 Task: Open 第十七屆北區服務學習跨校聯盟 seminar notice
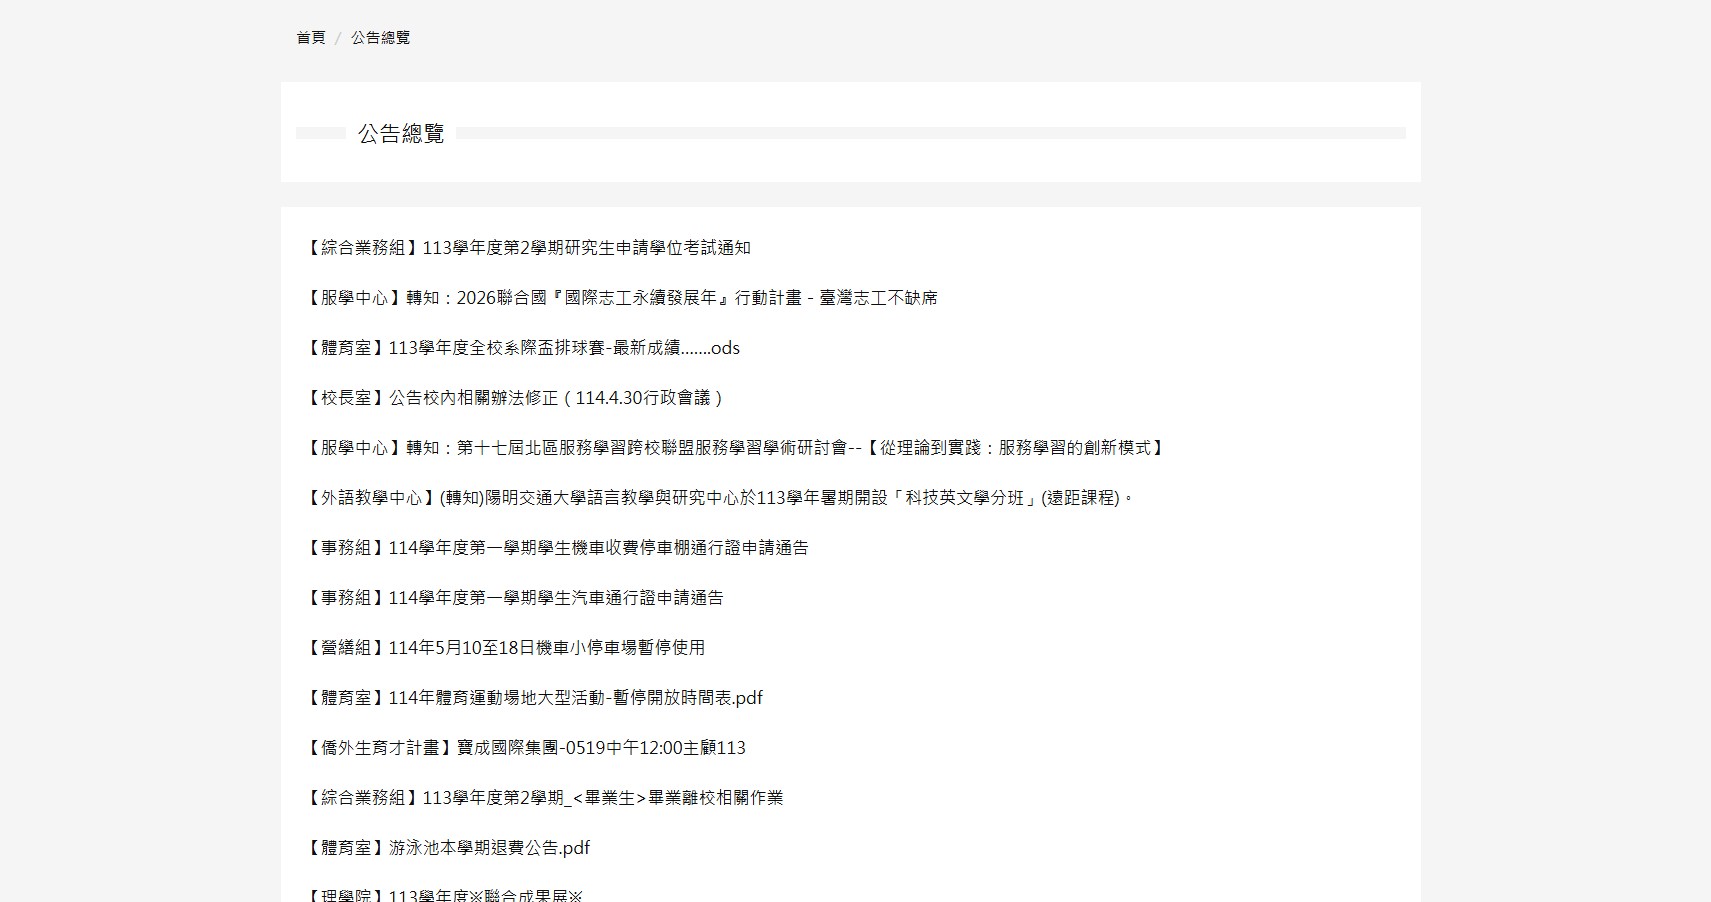tap(735, 448)
